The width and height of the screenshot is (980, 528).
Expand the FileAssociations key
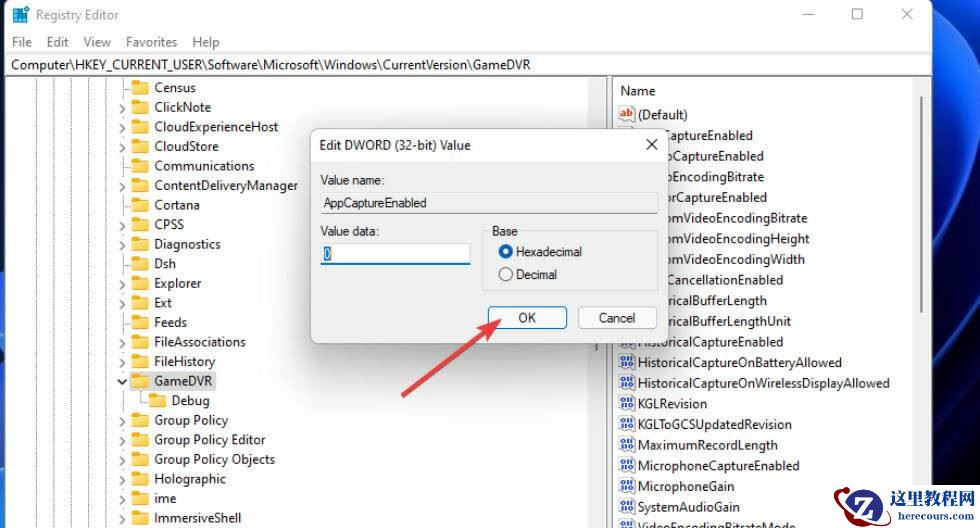coord(122,343)
